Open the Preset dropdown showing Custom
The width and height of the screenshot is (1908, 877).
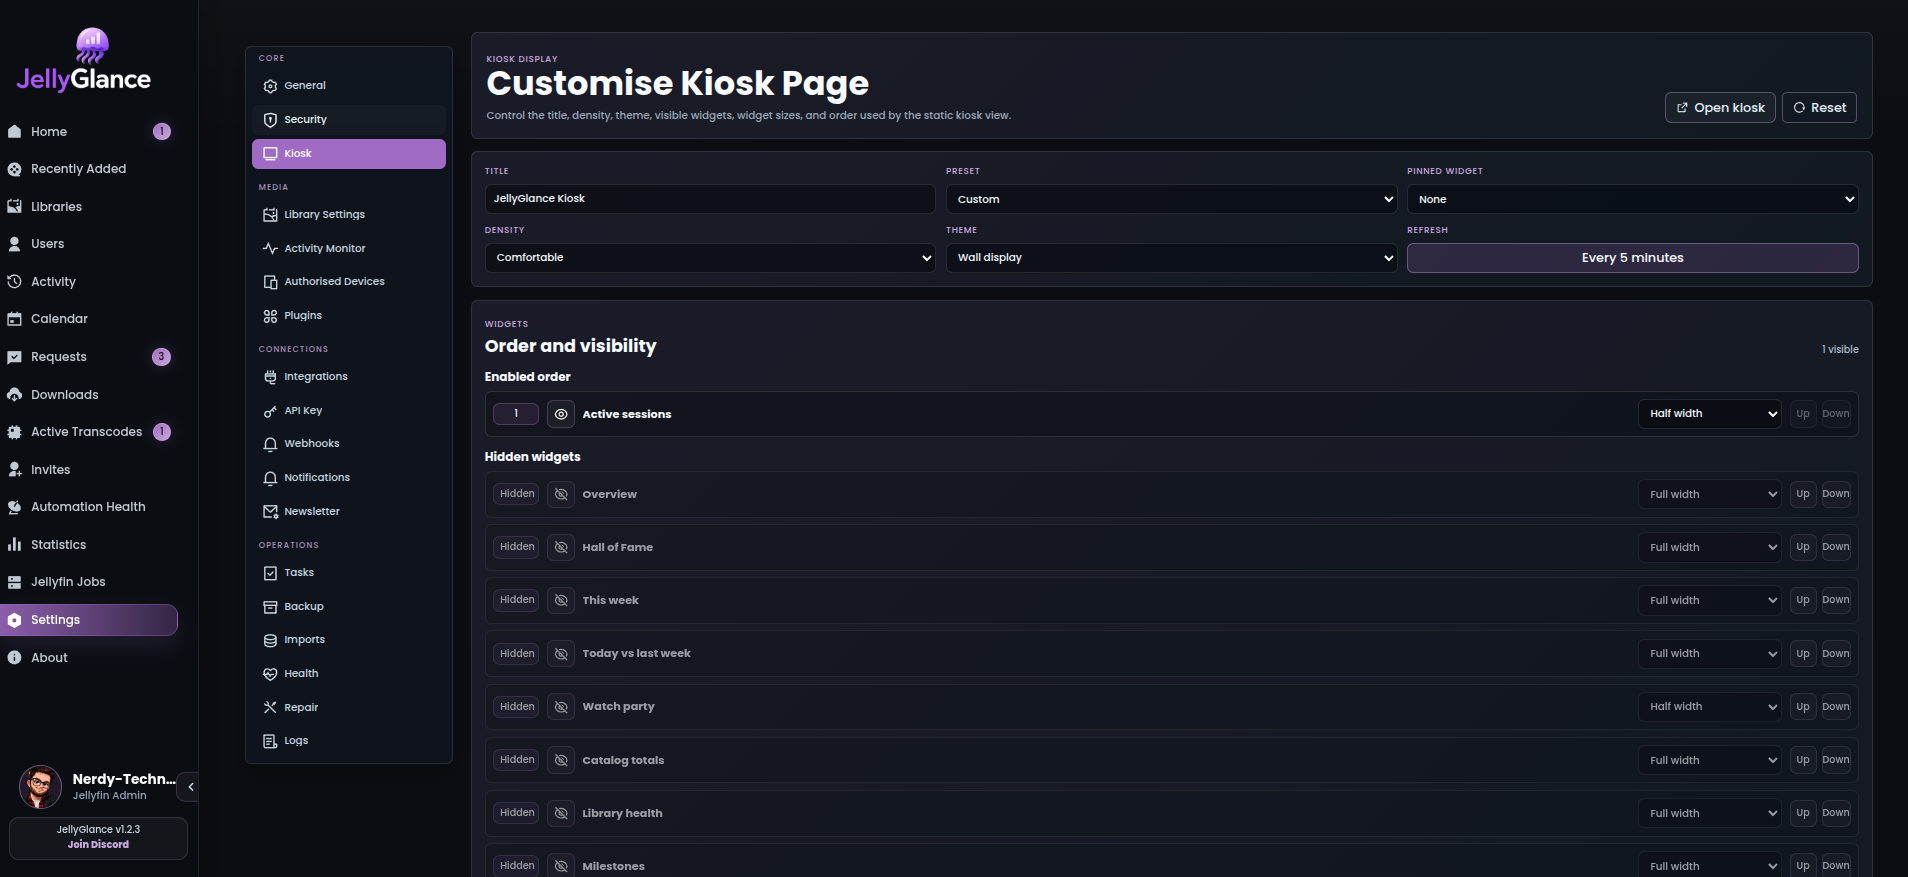point(1171,199)
